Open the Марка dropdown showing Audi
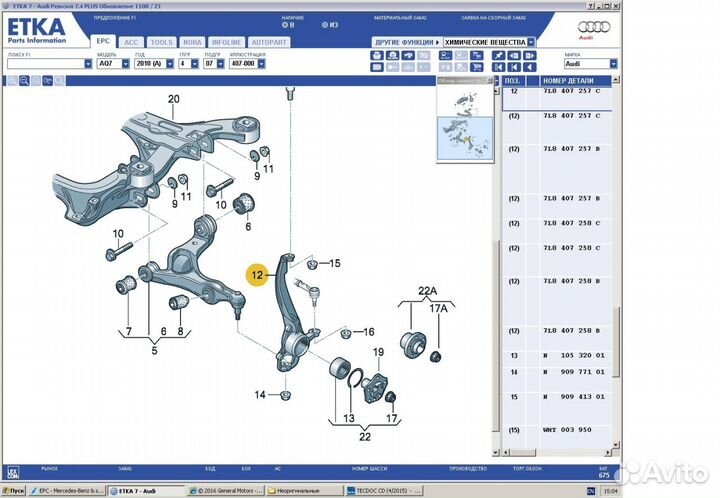 [590, 63]
